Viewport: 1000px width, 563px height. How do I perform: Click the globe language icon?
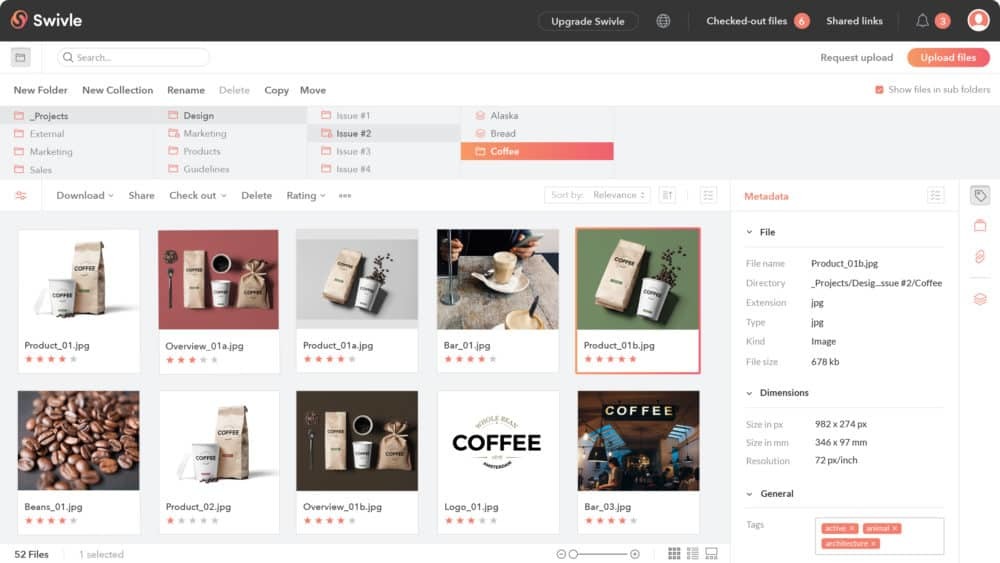pos(663,21)
